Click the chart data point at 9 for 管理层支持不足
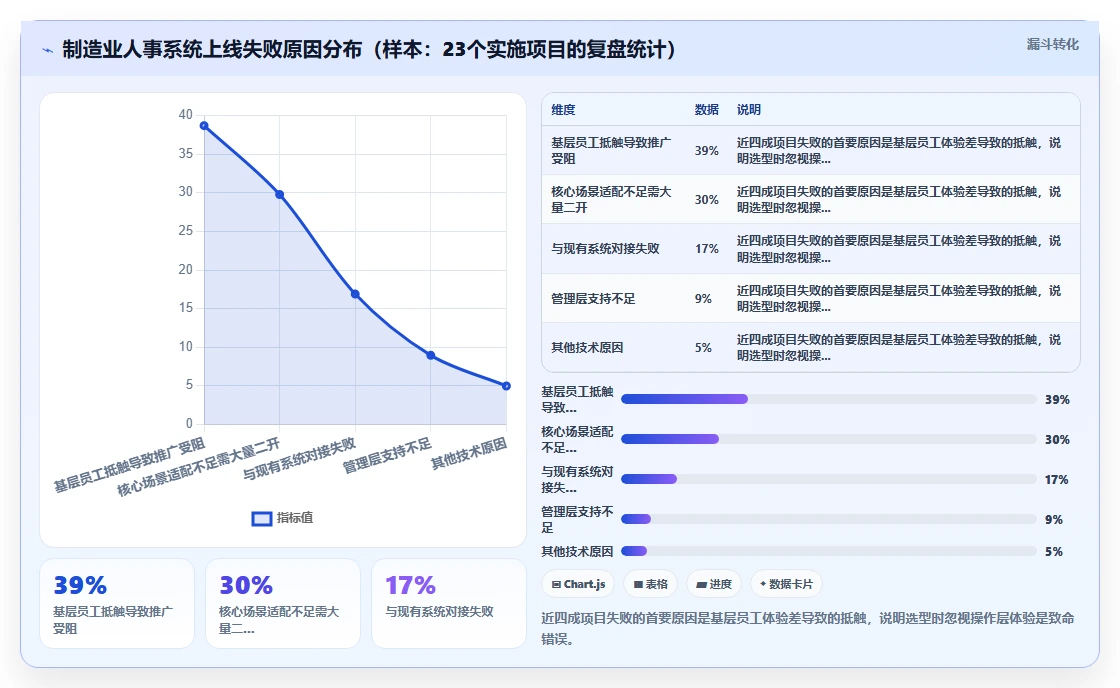Viewport: 1120px width, 688px height. click(x=431, y=355)
